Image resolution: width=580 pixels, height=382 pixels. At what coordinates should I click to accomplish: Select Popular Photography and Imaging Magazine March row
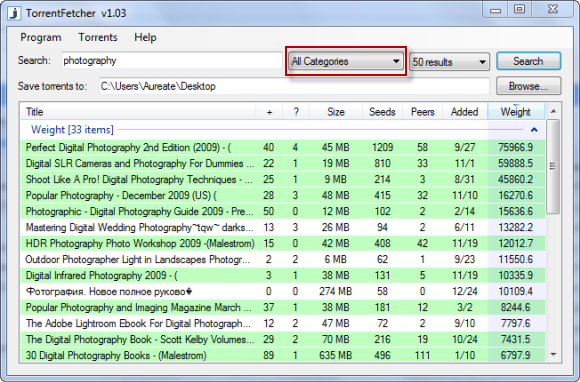[283, 308]
